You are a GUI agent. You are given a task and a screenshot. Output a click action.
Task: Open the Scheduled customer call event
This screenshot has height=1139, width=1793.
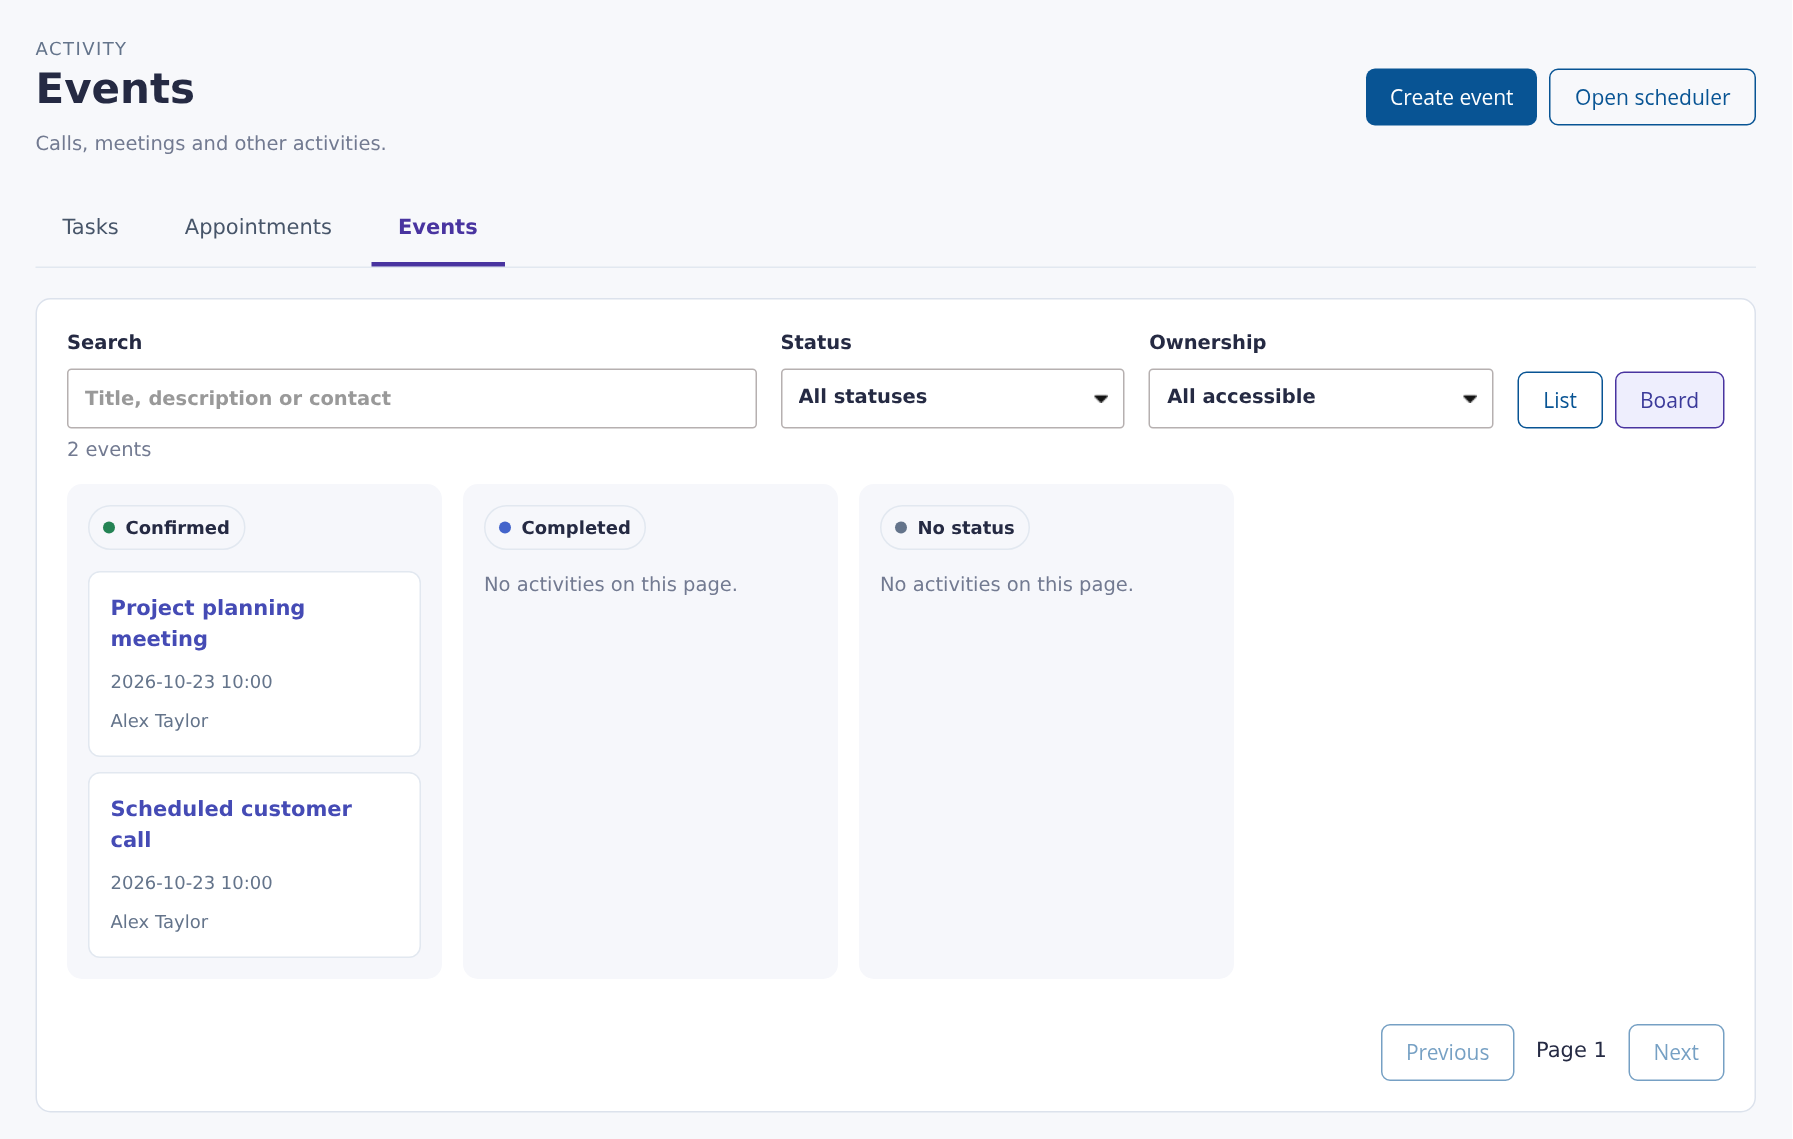click(x=231, y=824)
